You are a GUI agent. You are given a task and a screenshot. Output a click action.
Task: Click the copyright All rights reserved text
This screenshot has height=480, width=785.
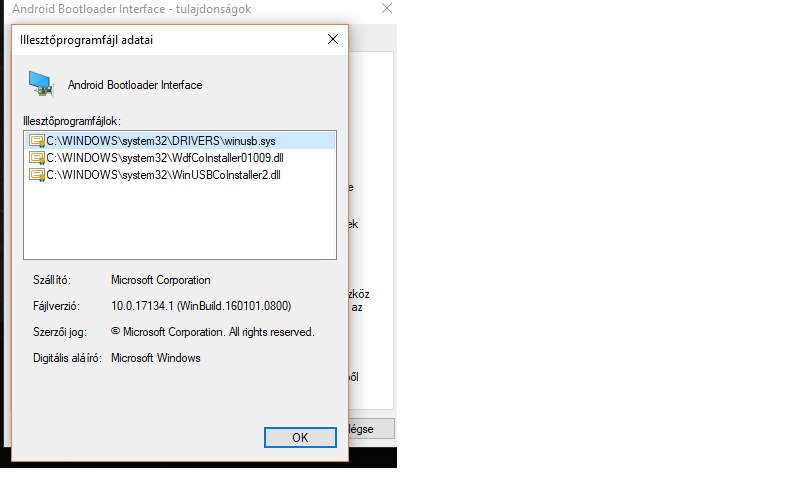coord(213,332)
